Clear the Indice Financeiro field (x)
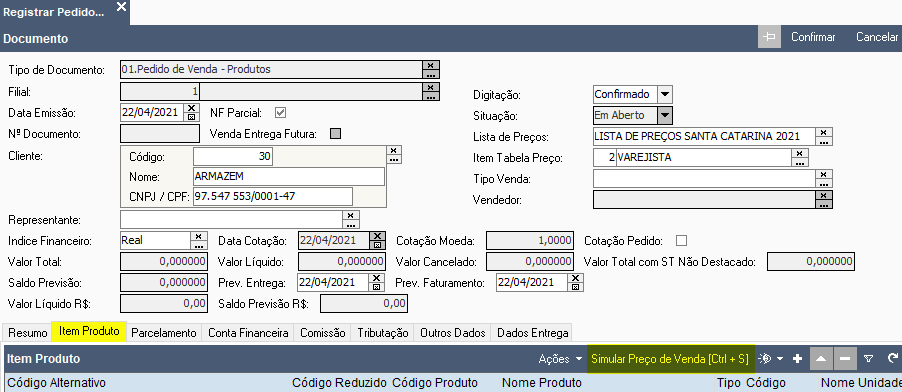Image resolution: width=902 pixels, height=392 pixels. [x=198, y=236]
